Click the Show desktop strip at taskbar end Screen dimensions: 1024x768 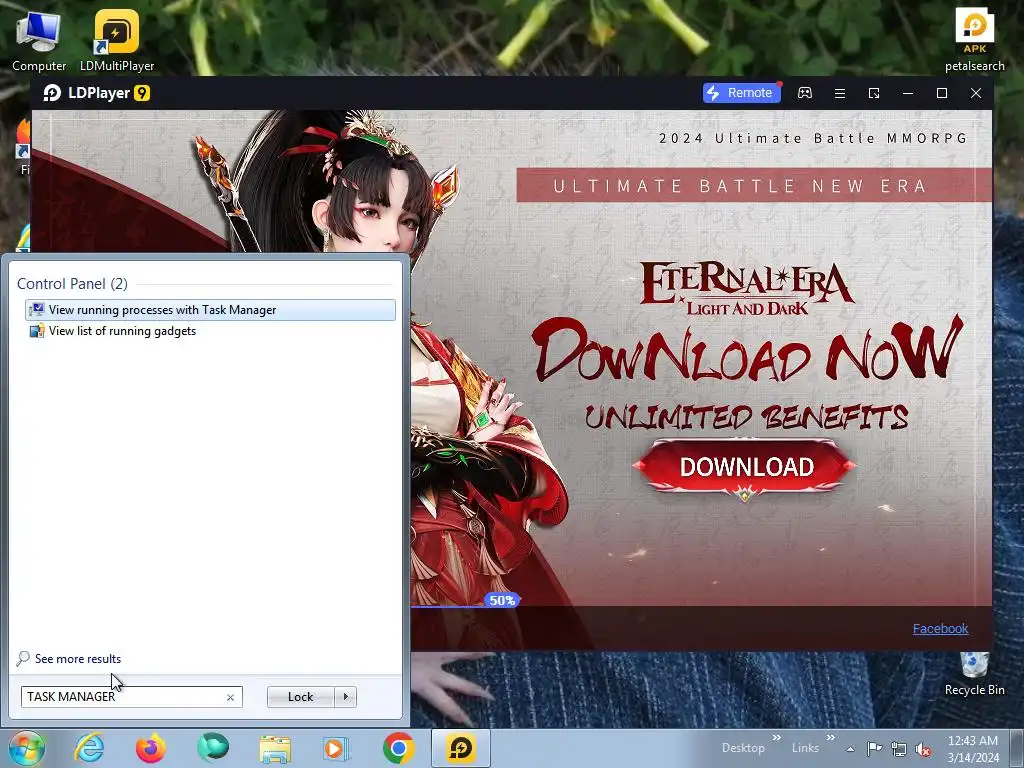[x=1017, y=748]
